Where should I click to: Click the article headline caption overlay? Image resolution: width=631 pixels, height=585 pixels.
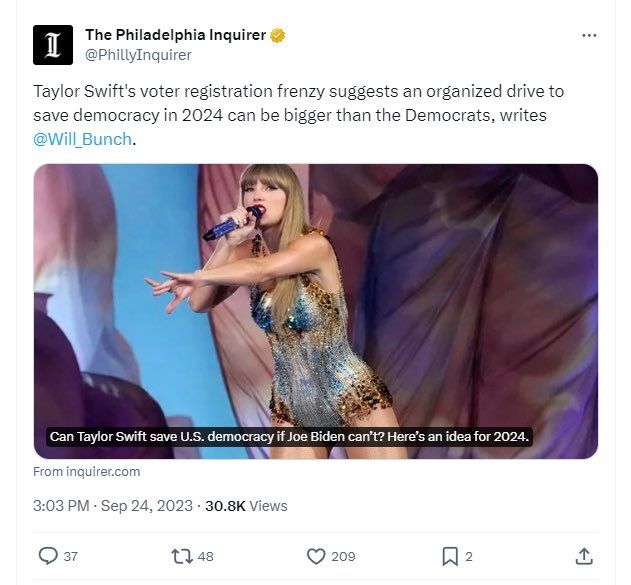pos(289,438)
